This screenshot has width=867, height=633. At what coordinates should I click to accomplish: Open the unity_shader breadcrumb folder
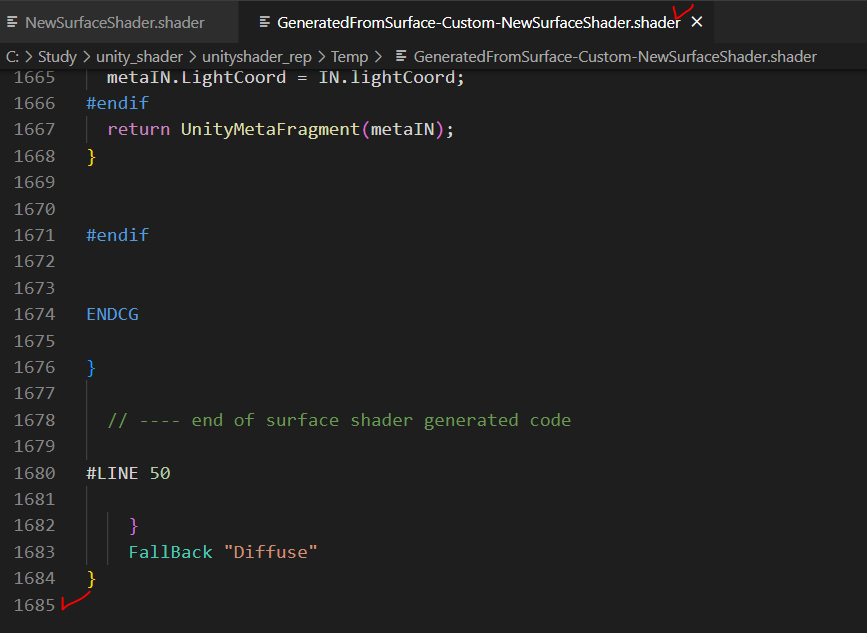coord(139,57)
